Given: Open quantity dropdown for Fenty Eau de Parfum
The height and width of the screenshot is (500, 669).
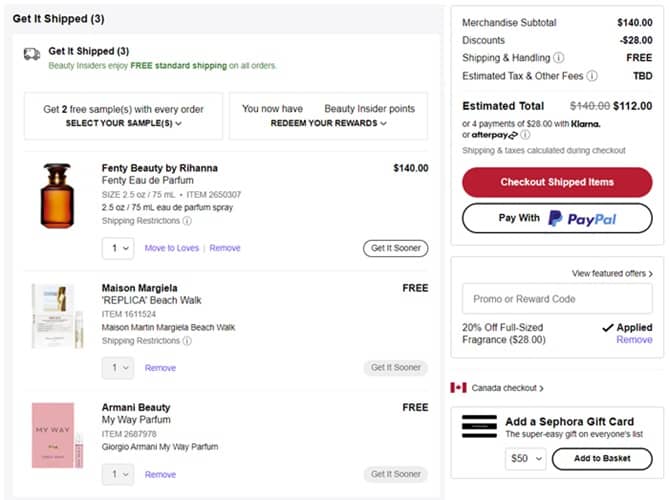Looking at the screenshot, I should coord(117,248).
